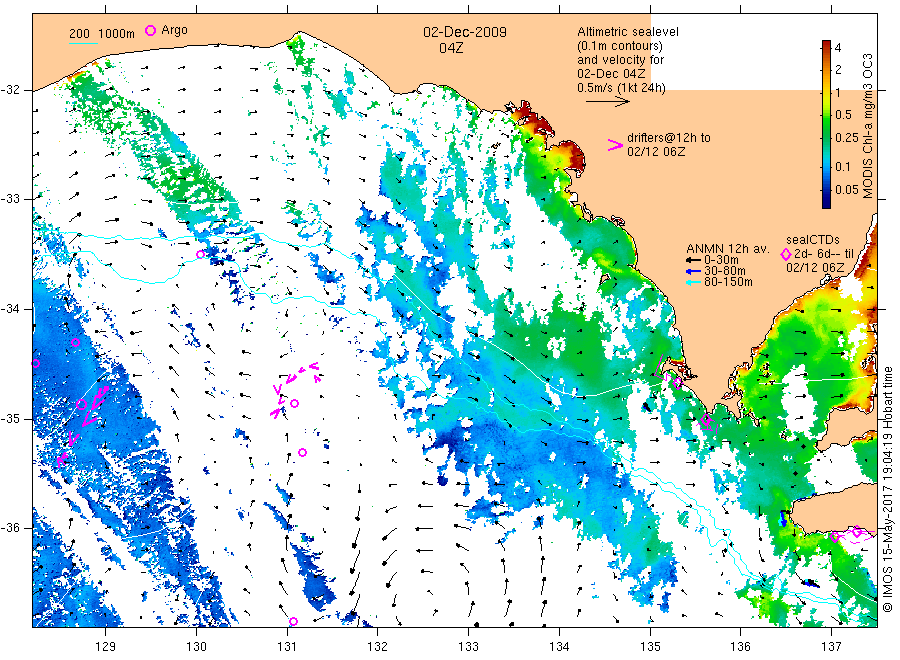The width and height of the screenshot is (900, 660).
Task: Click the Argo float marker at map bottom edge near 131
Action: (x=293, y=622)
